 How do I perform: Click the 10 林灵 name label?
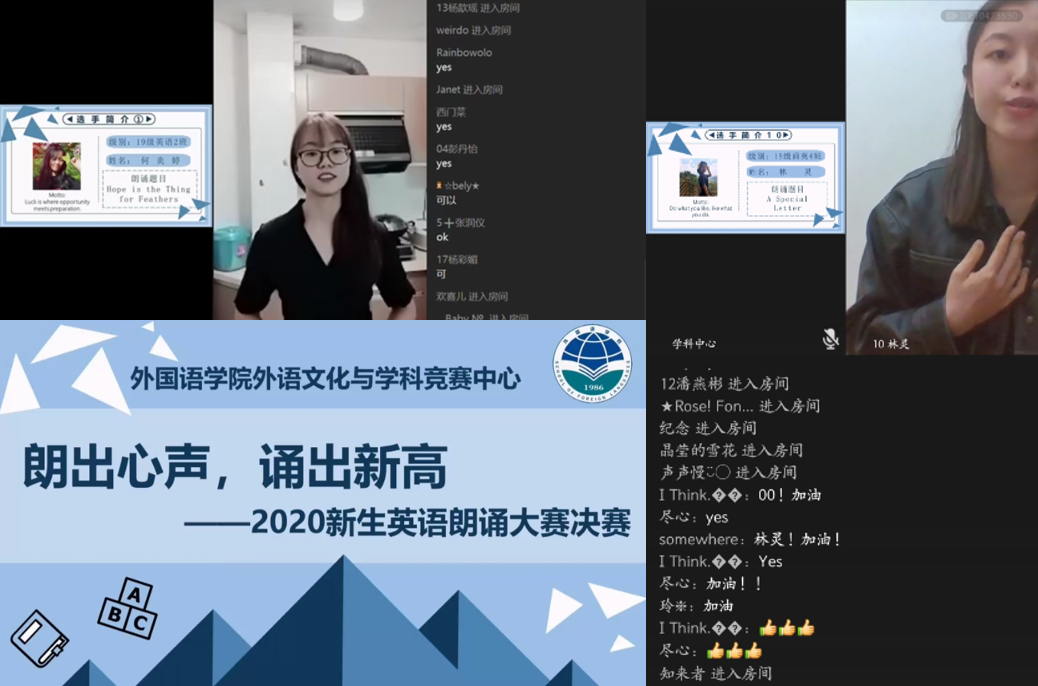pyautogui.click(x=891, y=344)
